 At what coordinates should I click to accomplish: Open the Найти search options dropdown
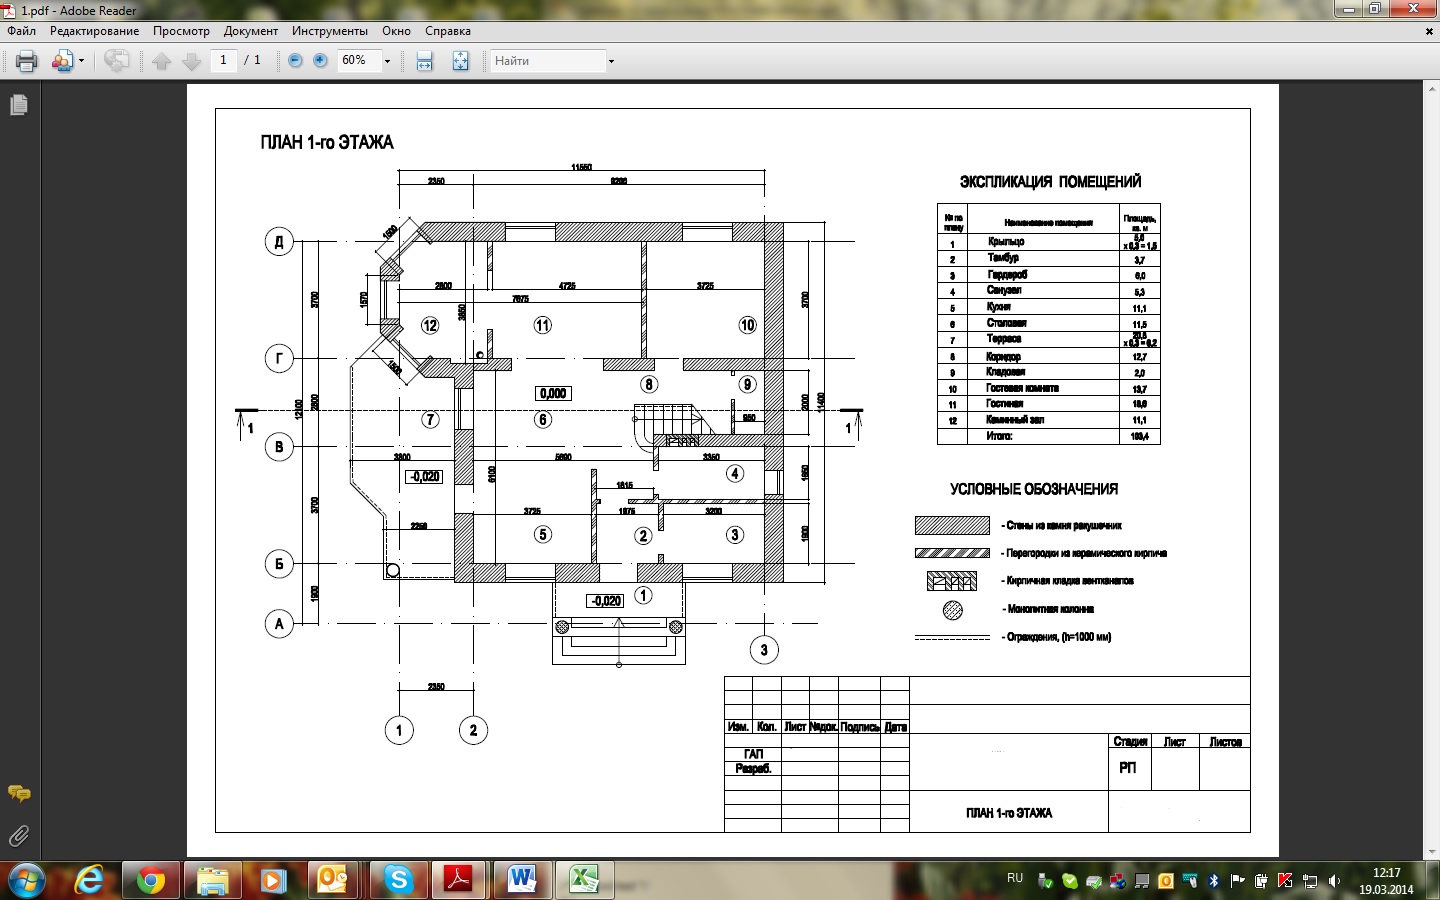pos(611,61)
